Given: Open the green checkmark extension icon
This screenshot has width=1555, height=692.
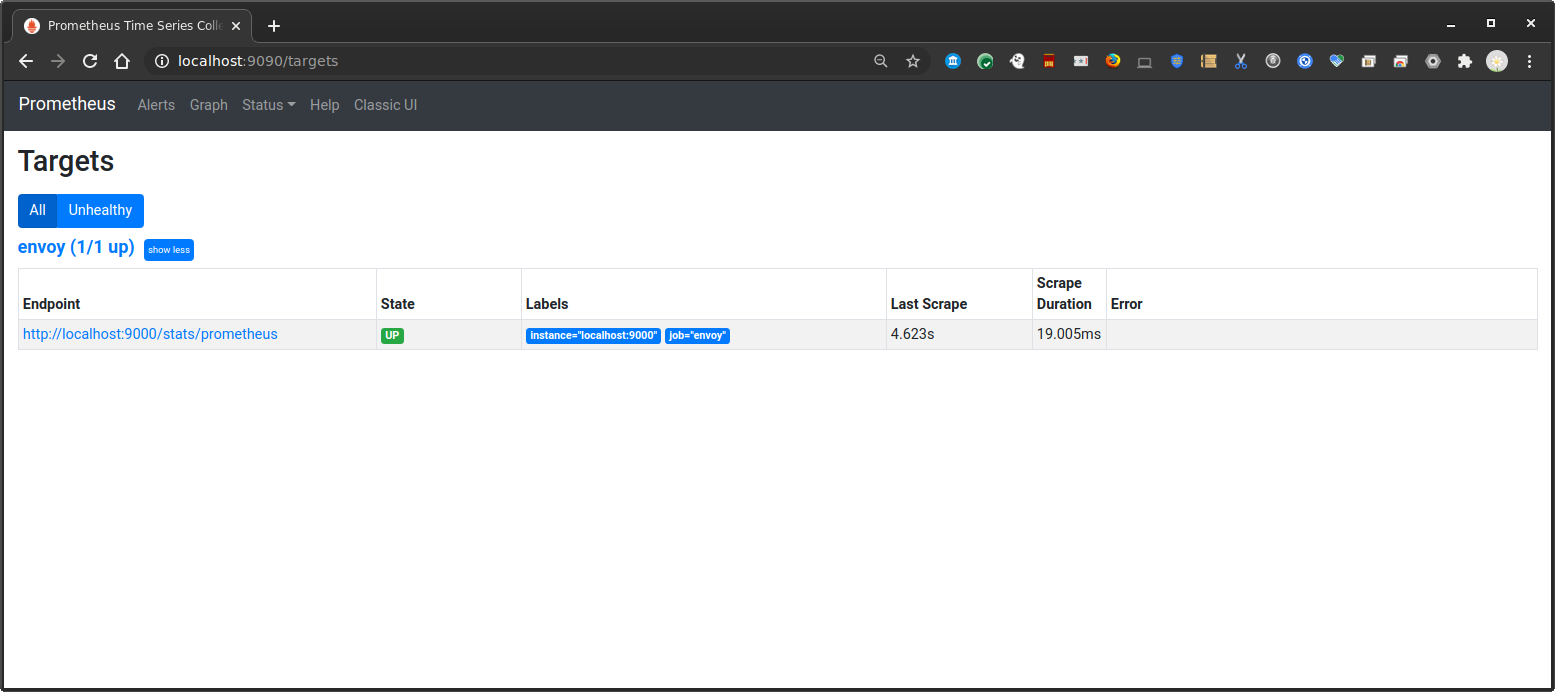Looking at the screenshot, I should click(985, 61).
